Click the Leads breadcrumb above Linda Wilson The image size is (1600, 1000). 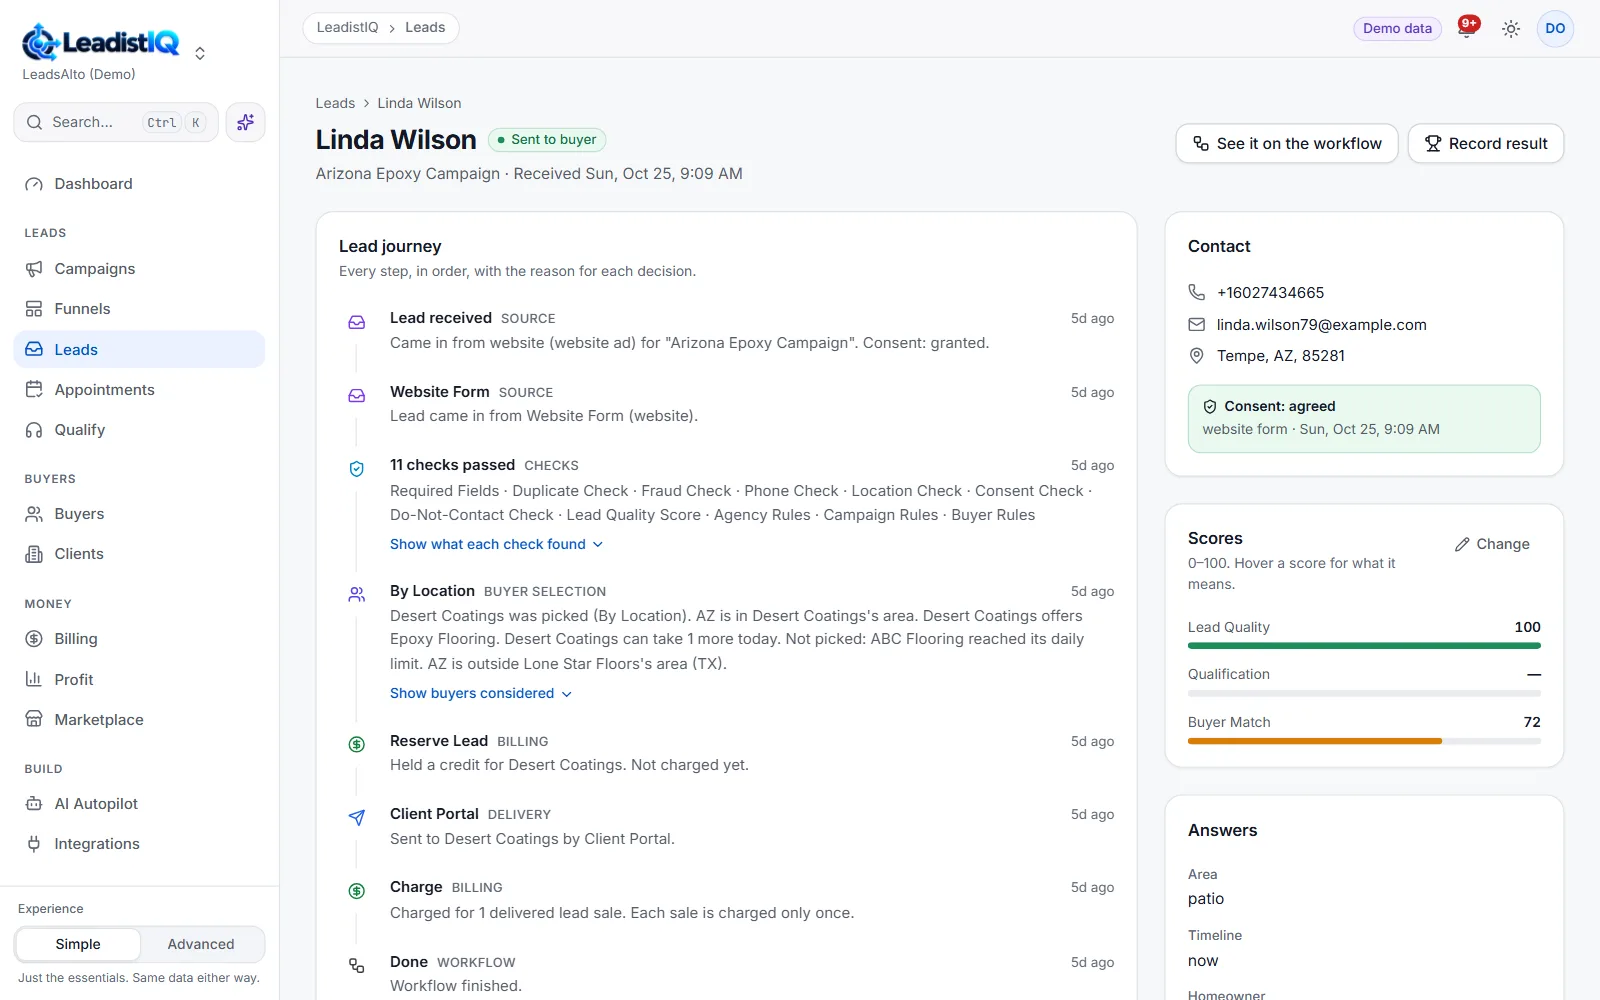(335, 103)
